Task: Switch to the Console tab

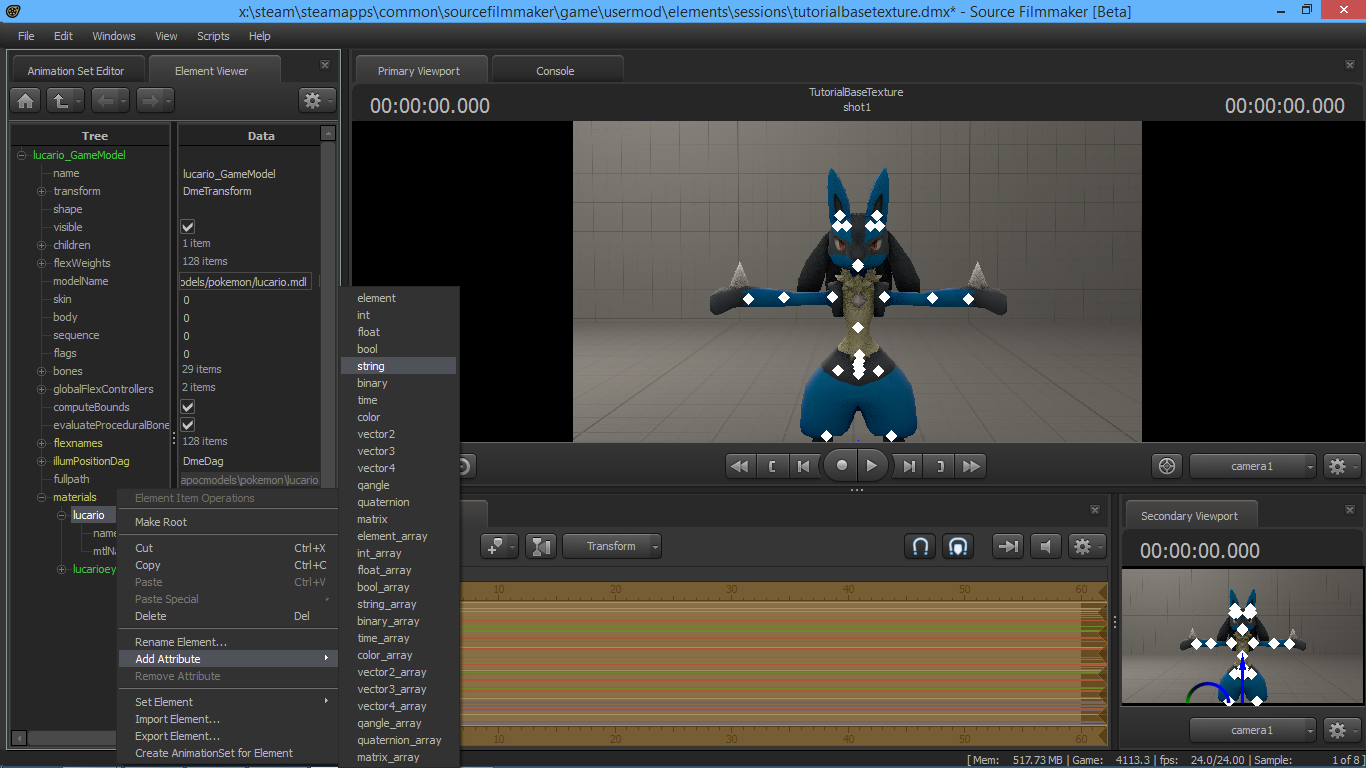Action: [555, 71]
